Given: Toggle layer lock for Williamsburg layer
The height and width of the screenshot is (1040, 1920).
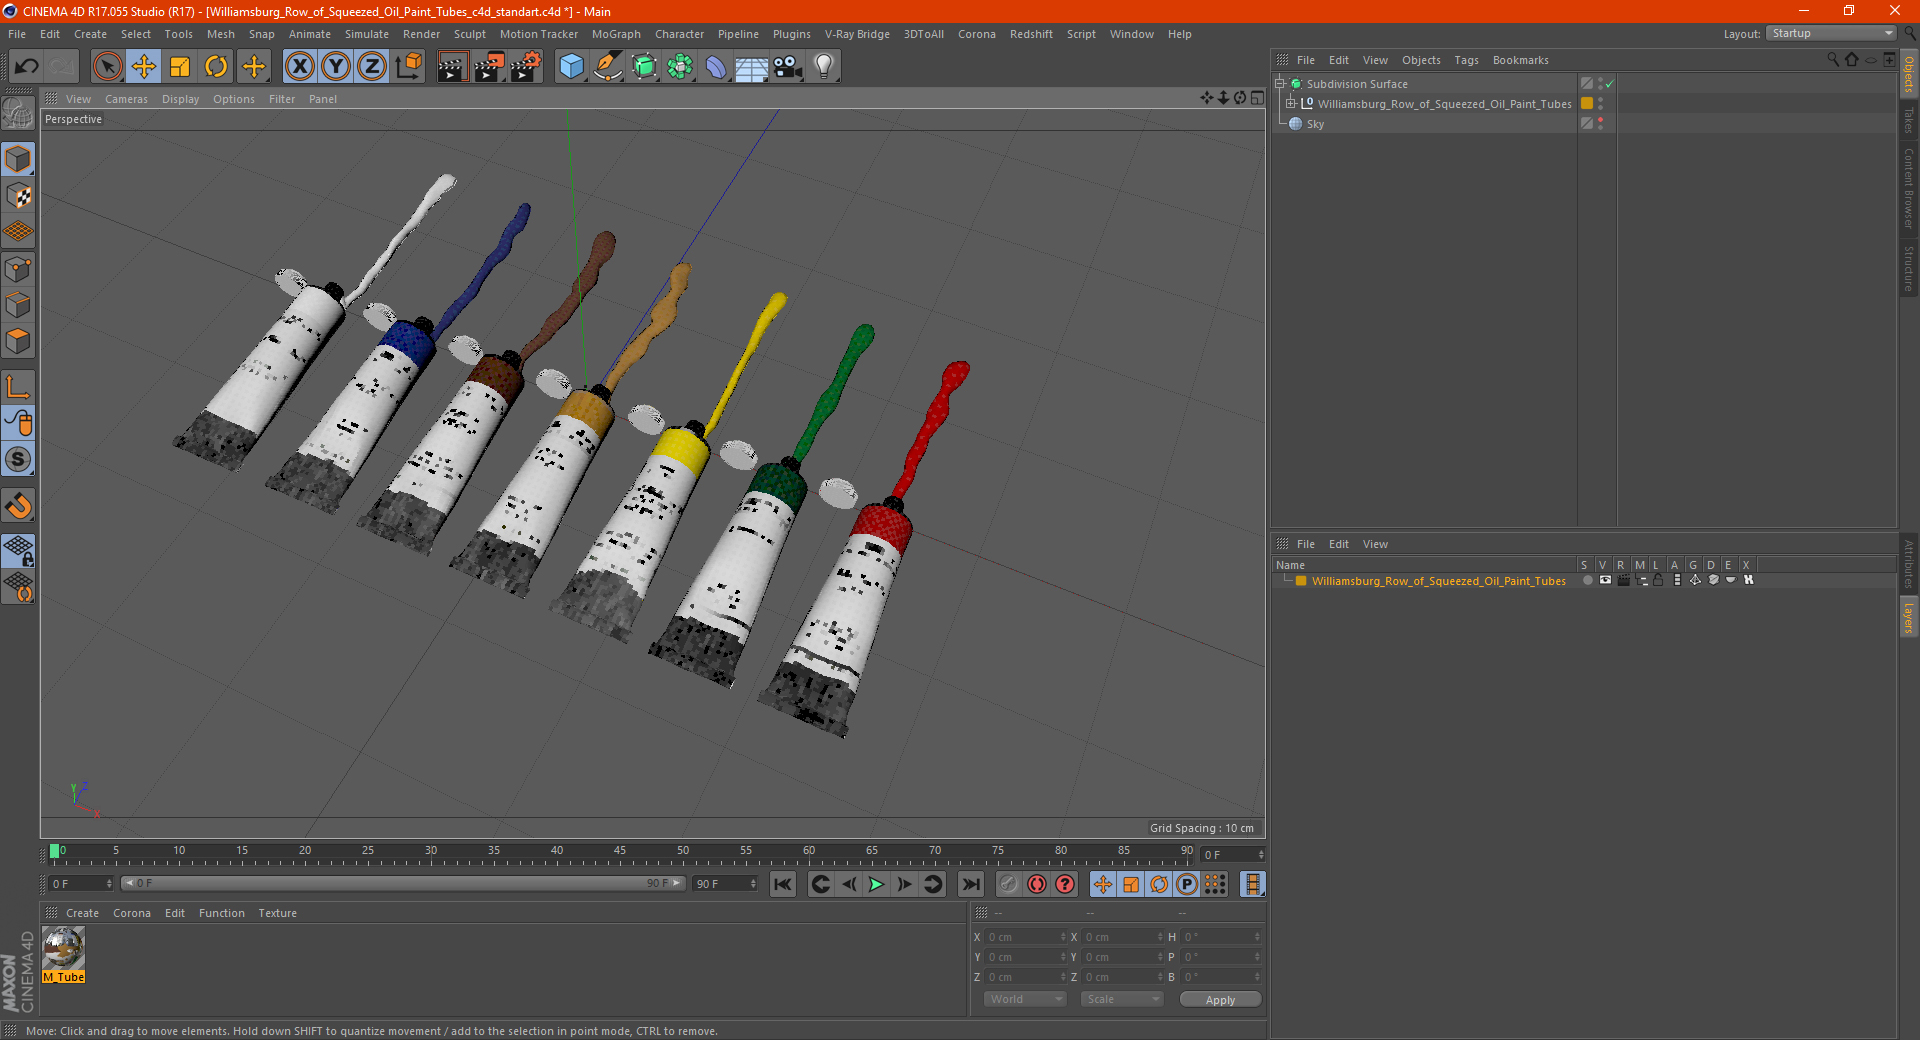Looking at the screenshot, I should click(x=1658, y=580).
